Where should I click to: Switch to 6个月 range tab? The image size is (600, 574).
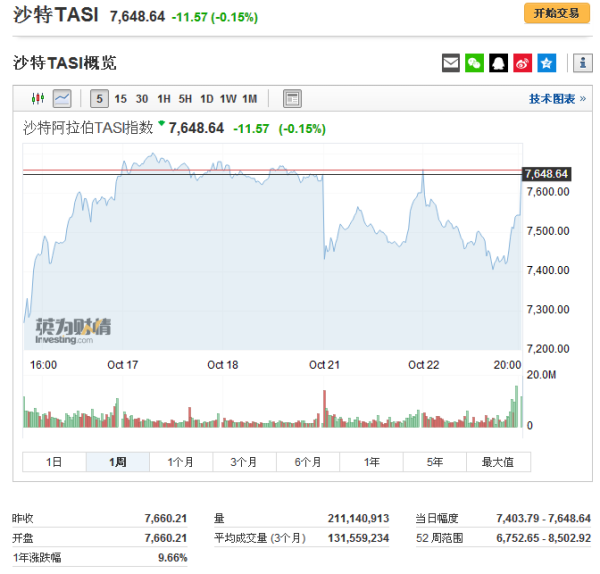click(308, 462)
